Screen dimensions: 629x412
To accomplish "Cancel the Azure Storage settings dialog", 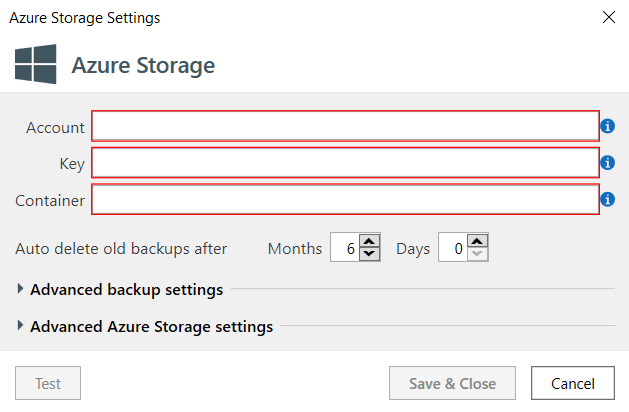I will pyautogui.click(x=572, y=383).
